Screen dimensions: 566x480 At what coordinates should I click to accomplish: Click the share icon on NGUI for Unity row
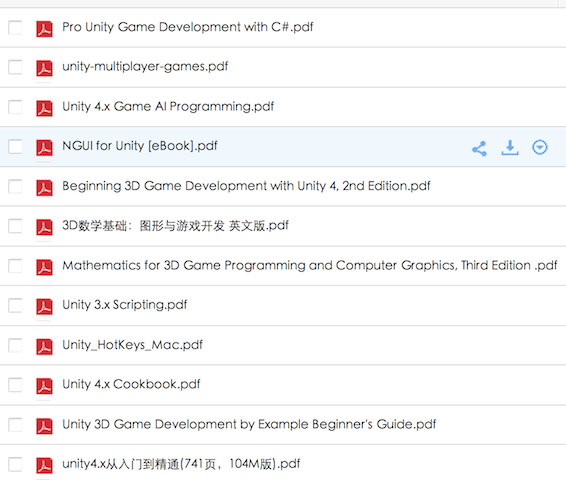tap(479, 148)
